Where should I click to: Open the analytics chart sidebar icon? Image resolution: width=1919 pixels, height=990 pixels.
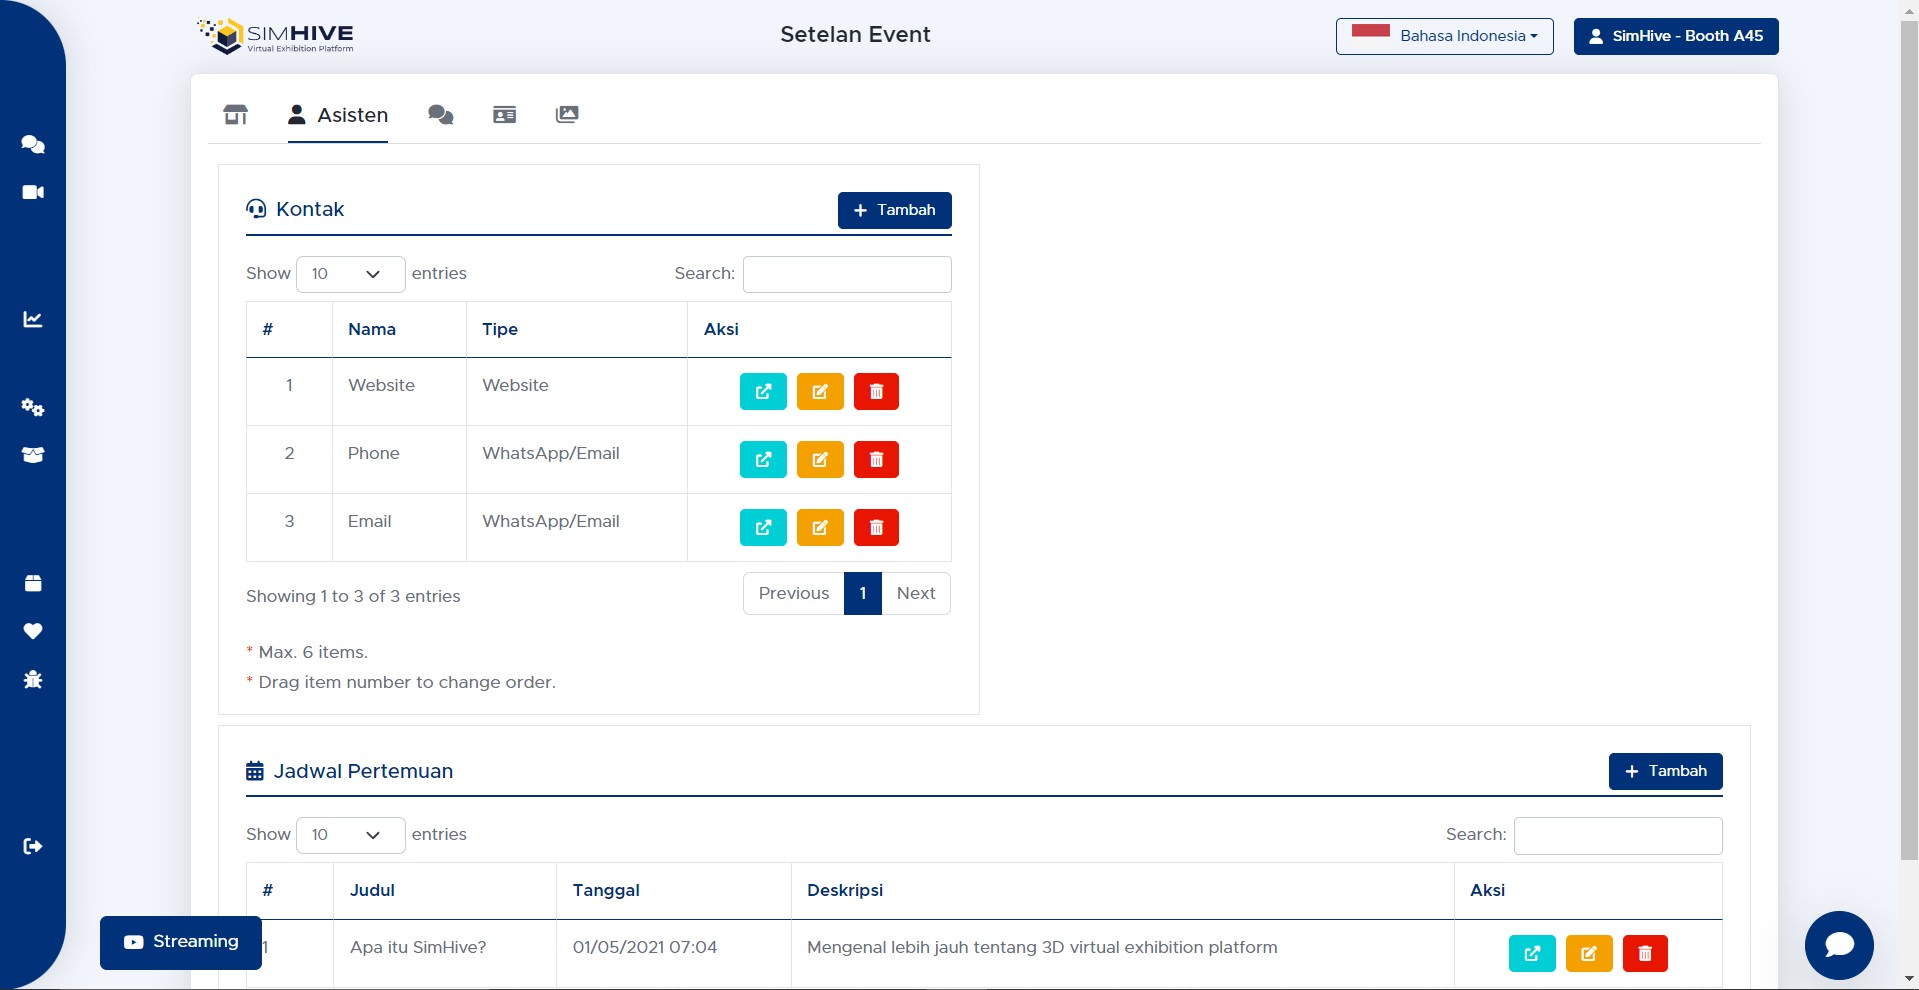click(x=33, y=319)
